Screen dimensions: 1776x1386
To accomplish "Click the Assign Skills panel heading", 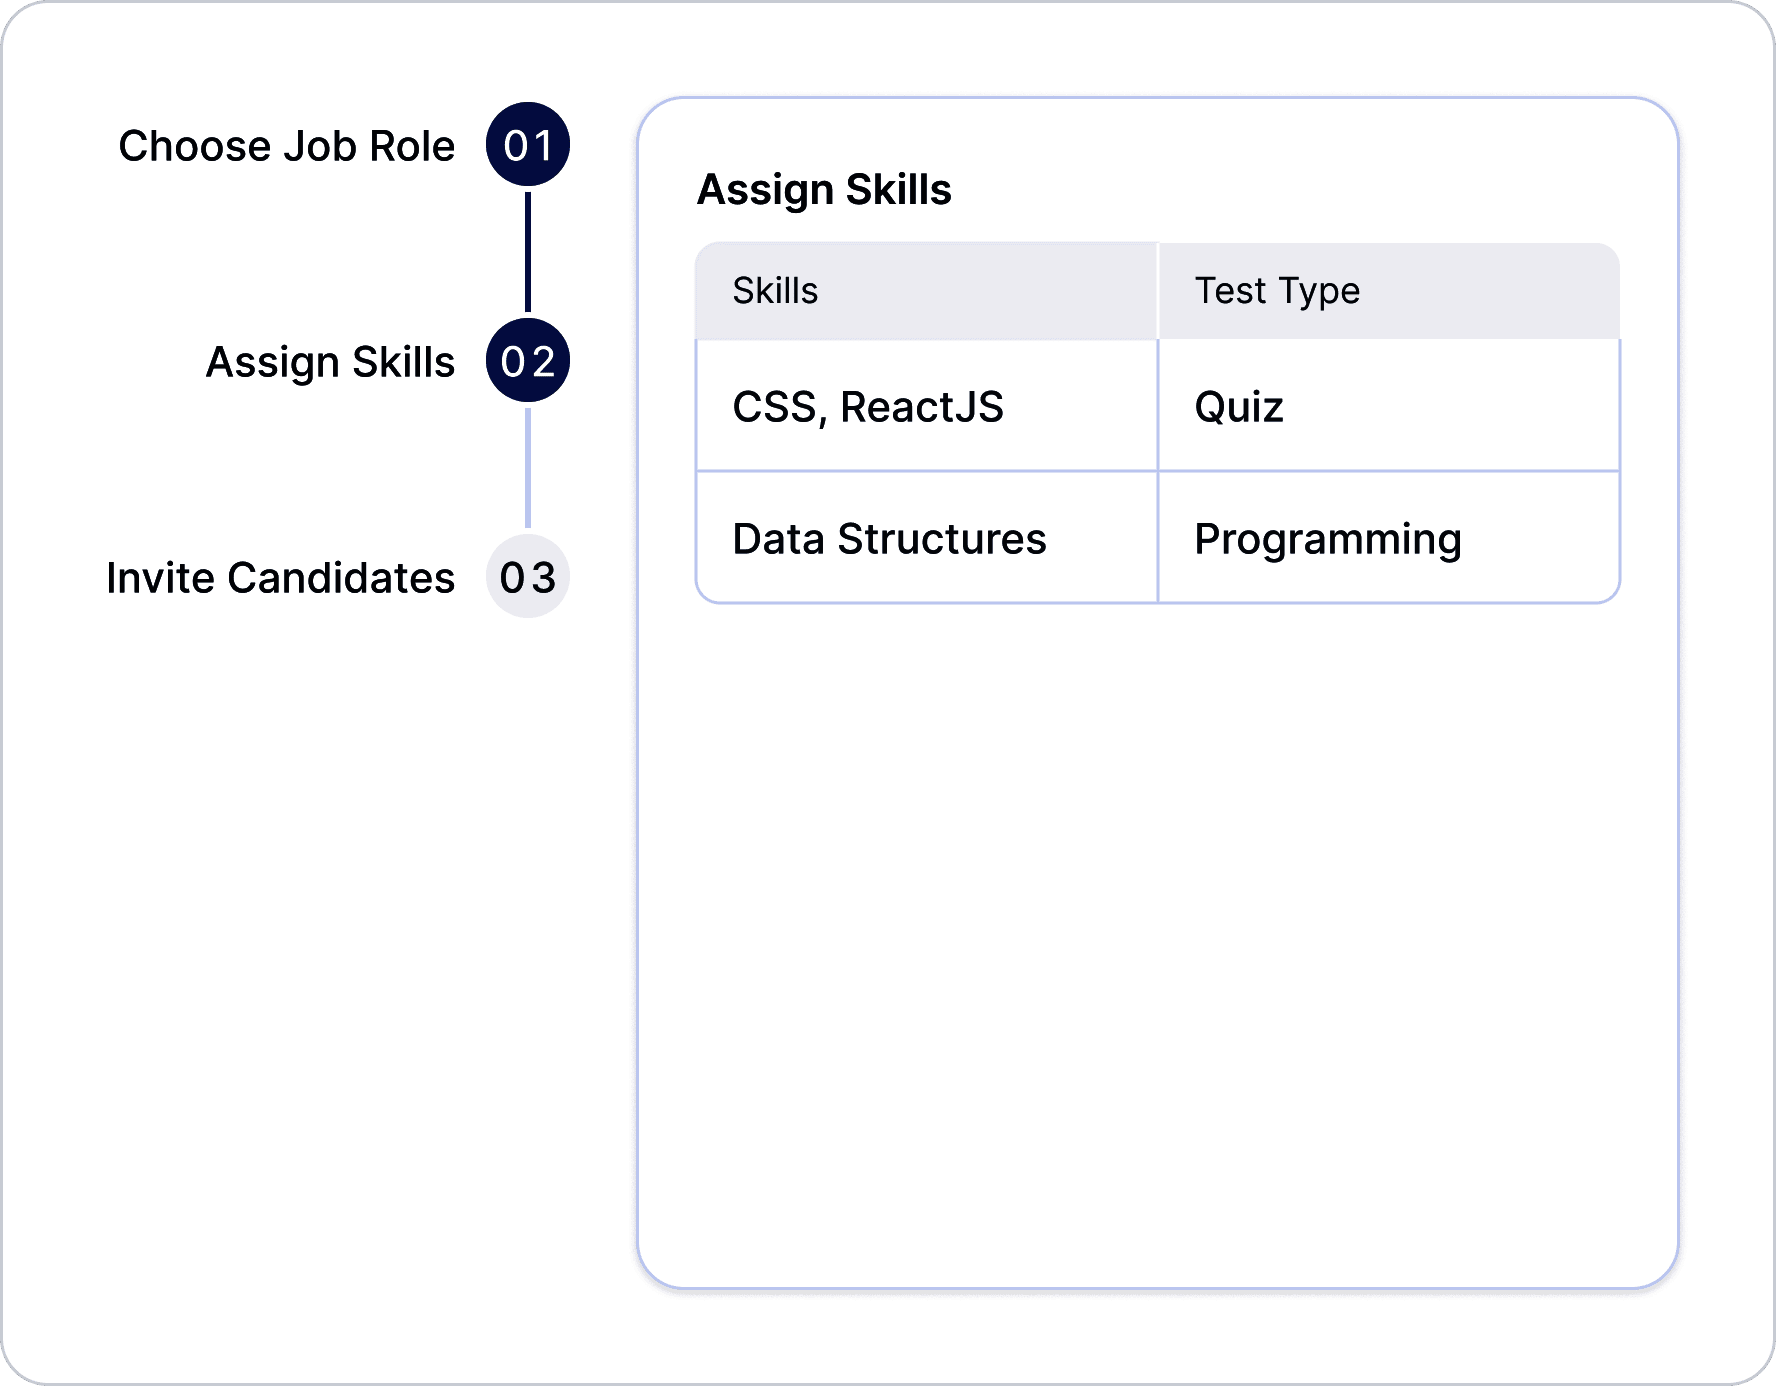I will tap(826, 188).
